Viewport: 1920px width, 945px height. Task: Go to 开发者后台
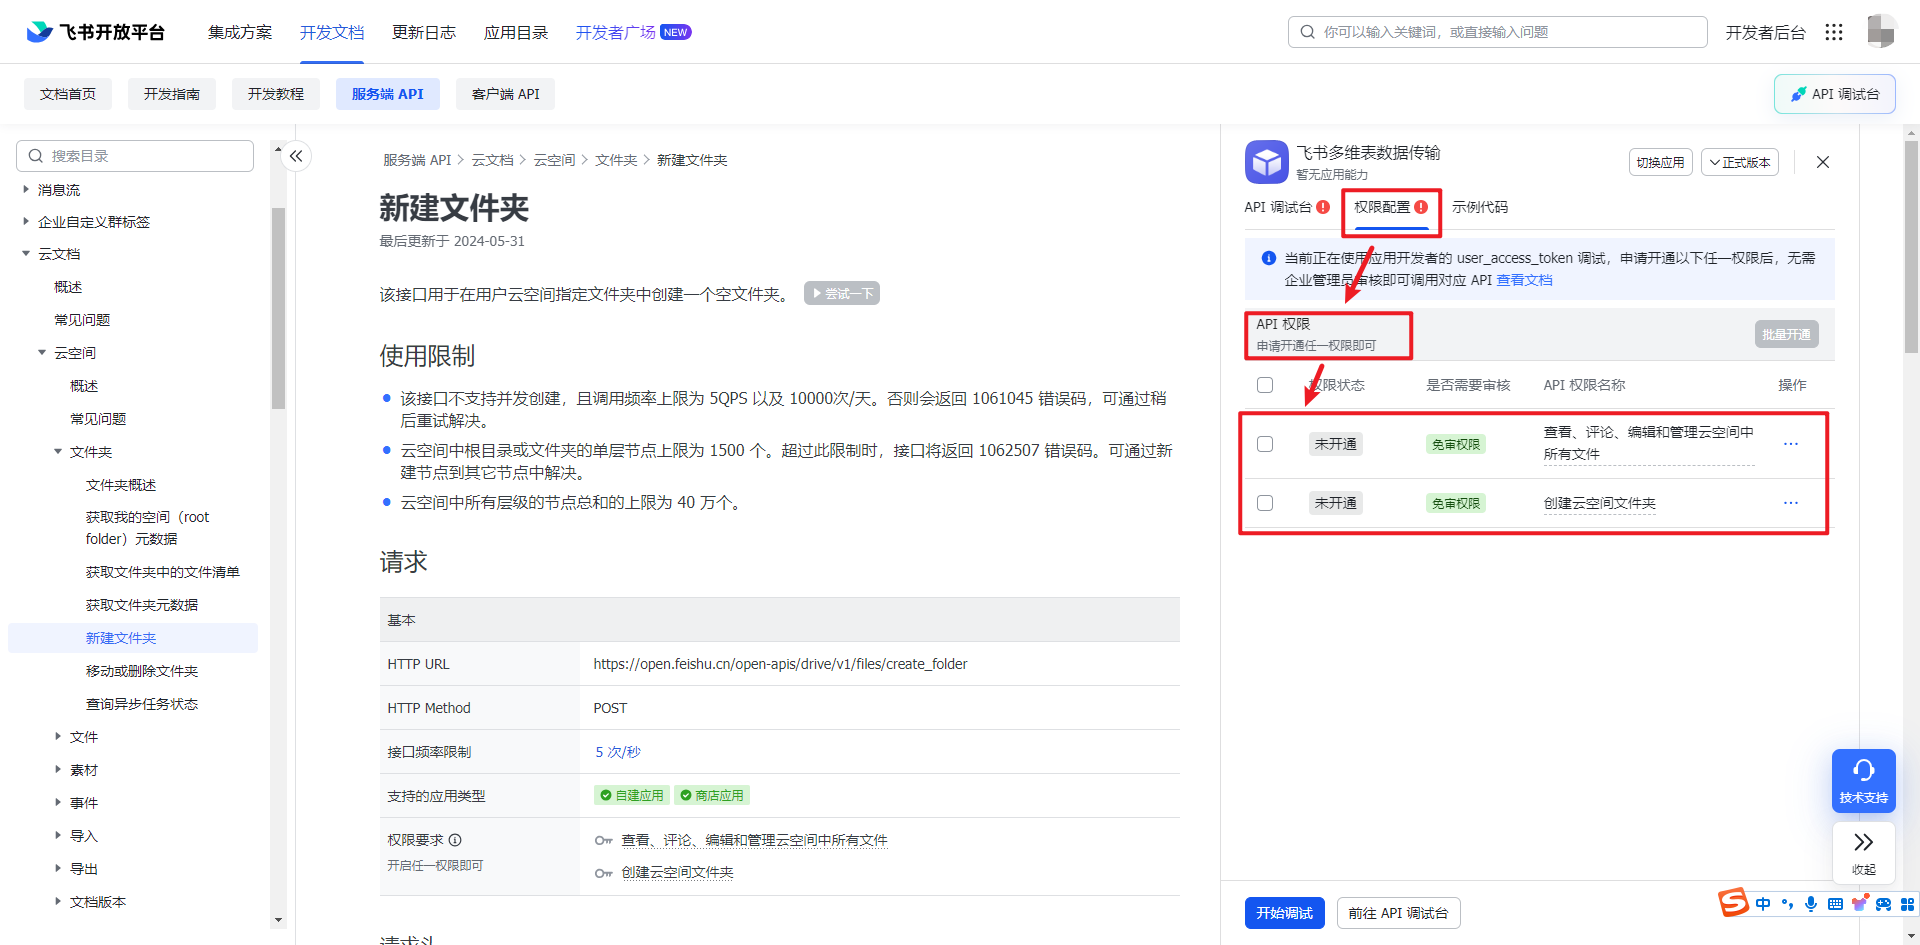(x=1765, y=32)
